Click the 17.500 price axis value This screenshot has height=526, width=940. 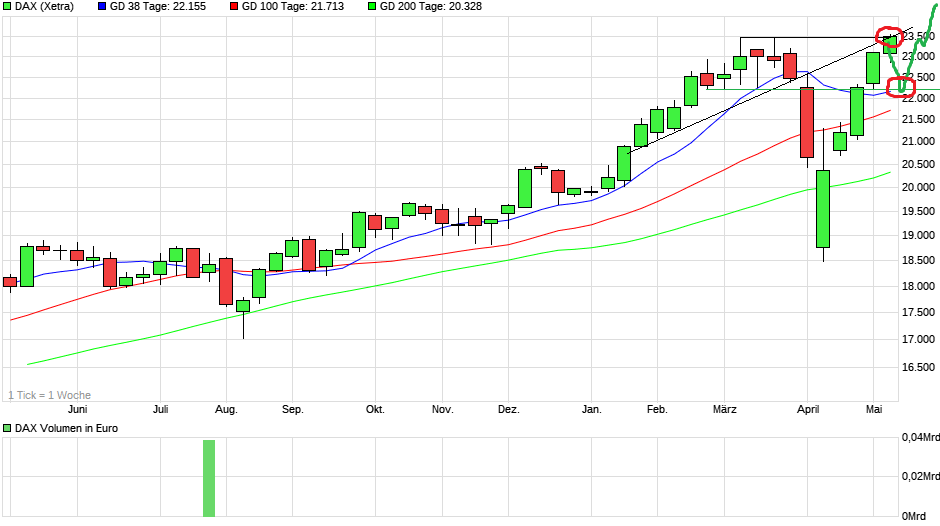point(918,312)
